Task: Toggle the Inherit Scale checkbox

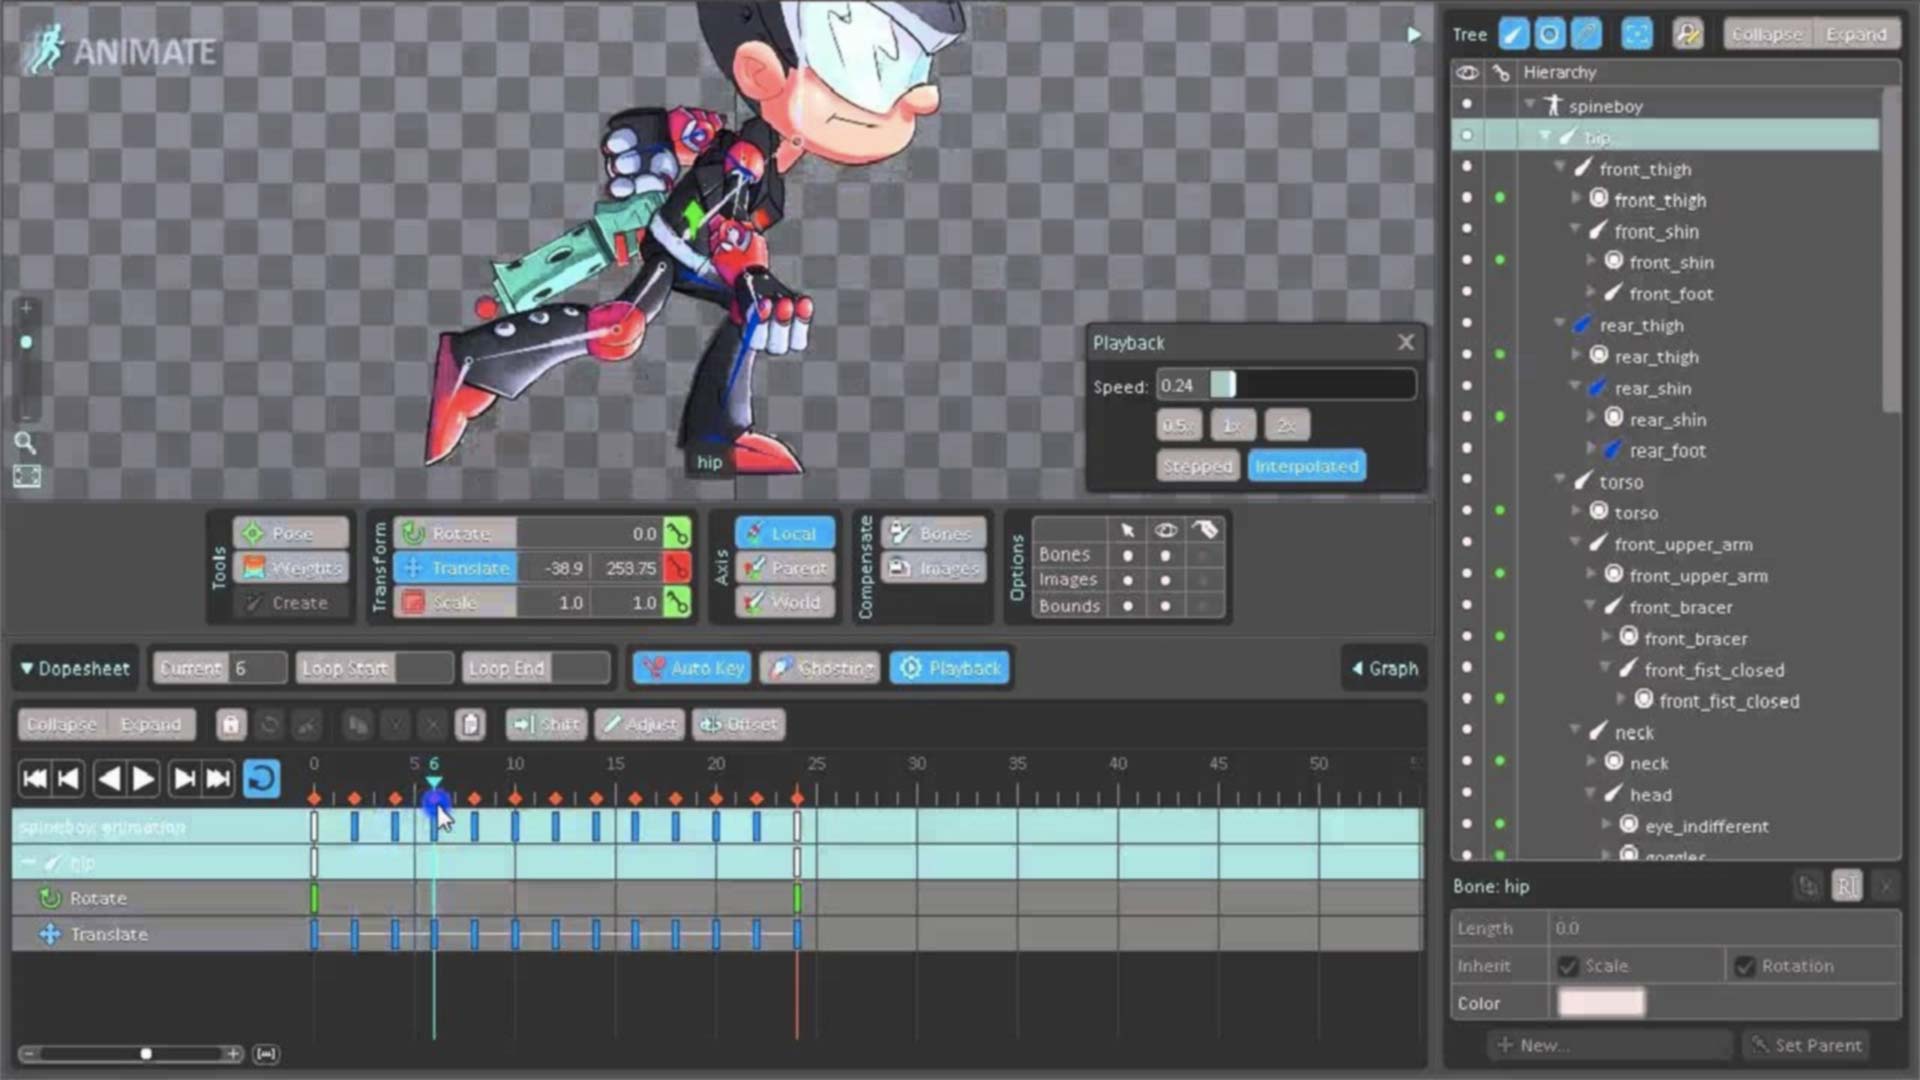Action: pyautogui.click(x=1568, y=966)
